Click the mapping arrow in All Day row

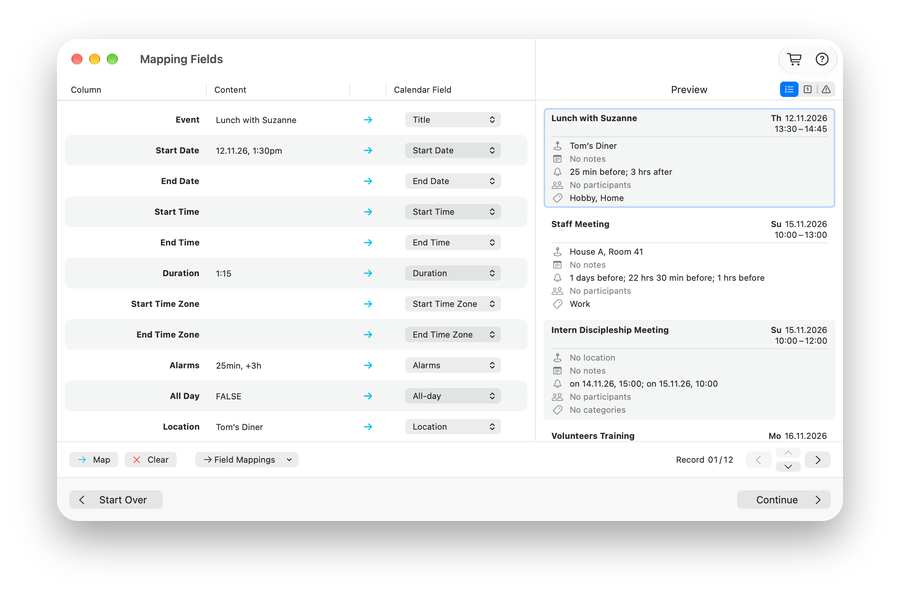point(368,396)
